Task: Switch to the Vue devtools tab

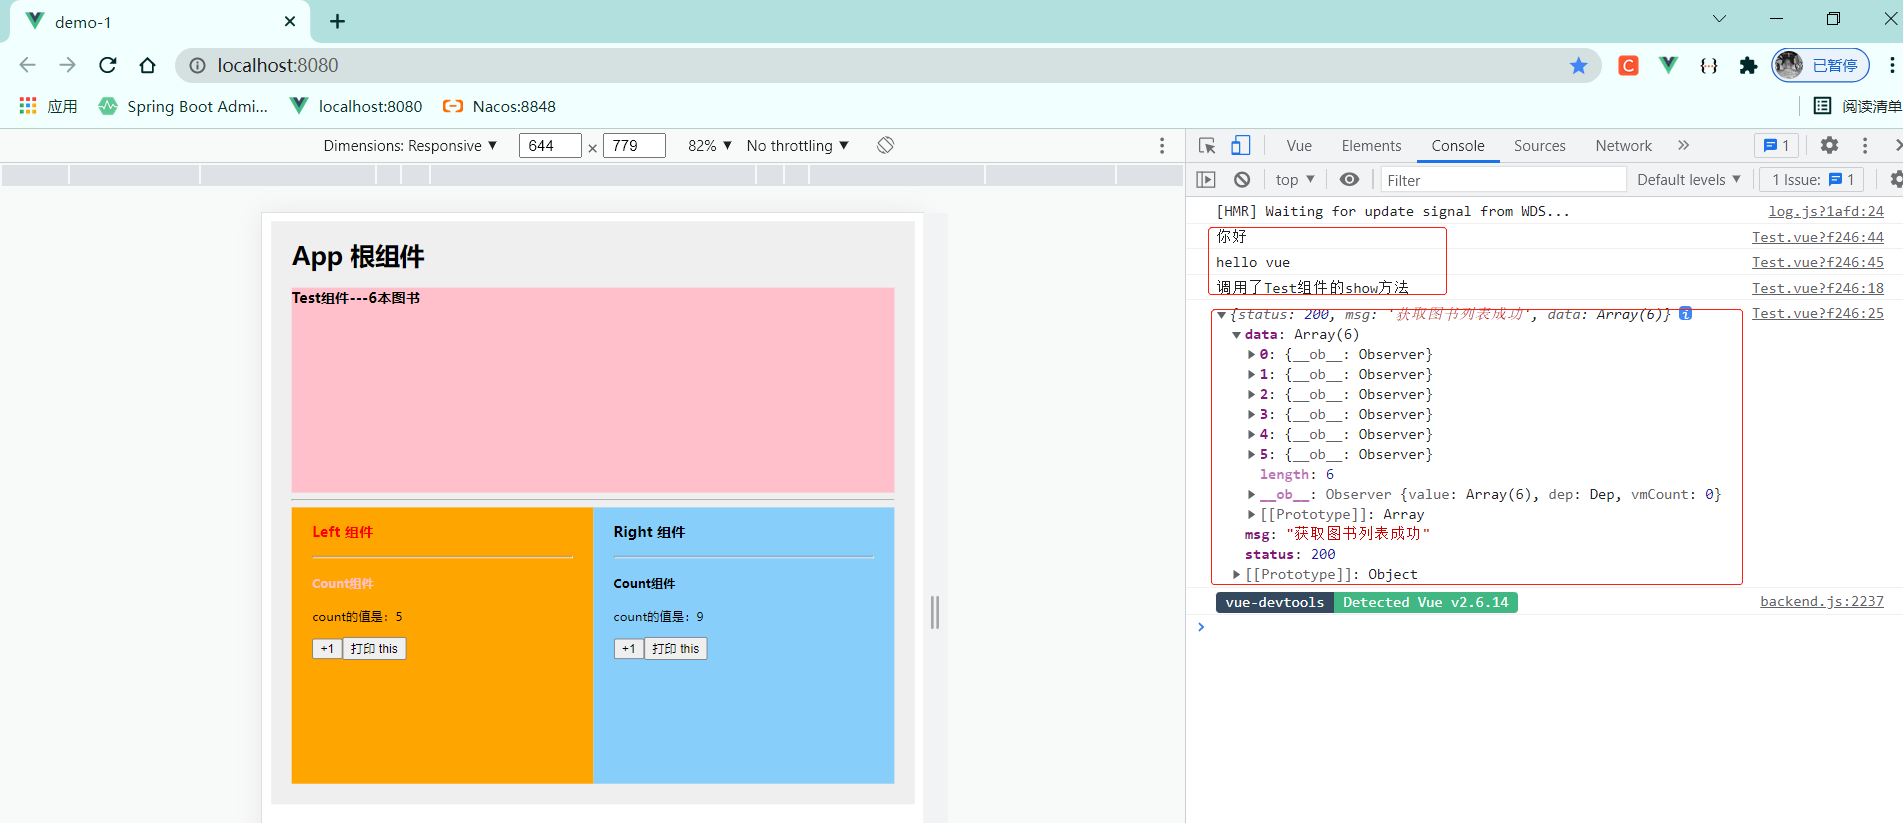Action: [x=1299, y=146]
